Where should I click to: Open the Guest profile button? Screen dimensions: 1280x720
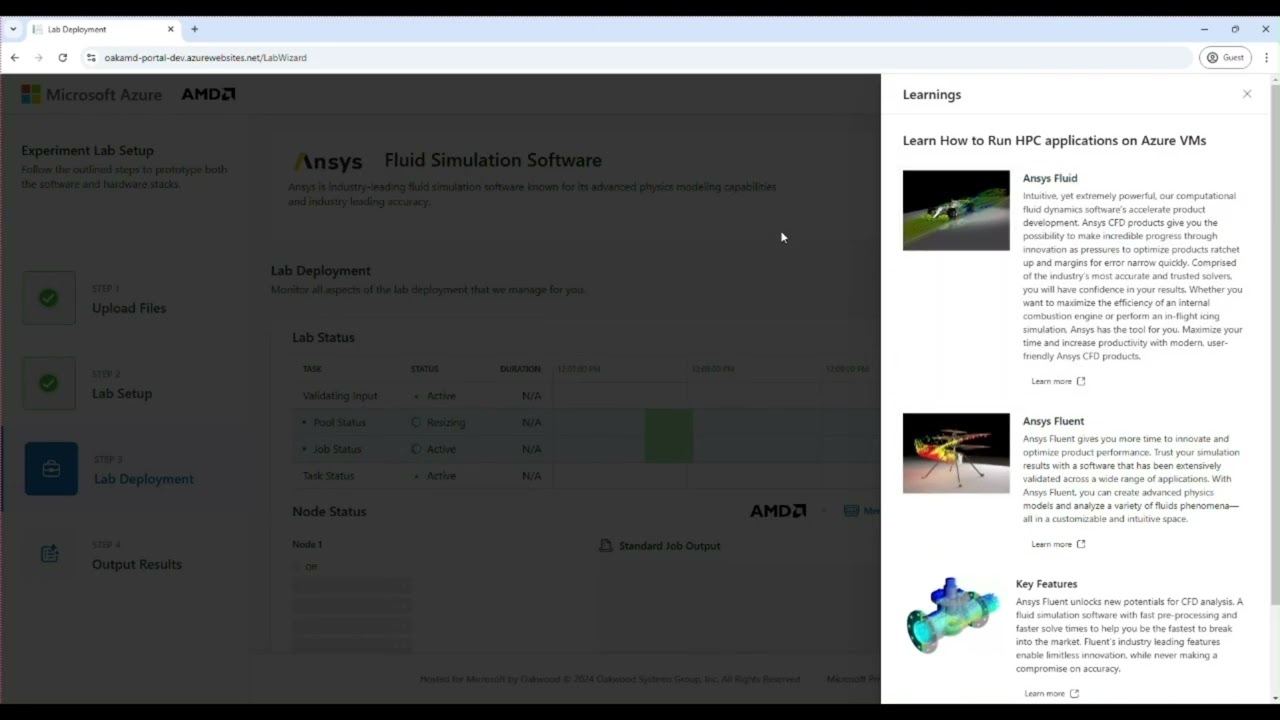[x=1225, y=58]
